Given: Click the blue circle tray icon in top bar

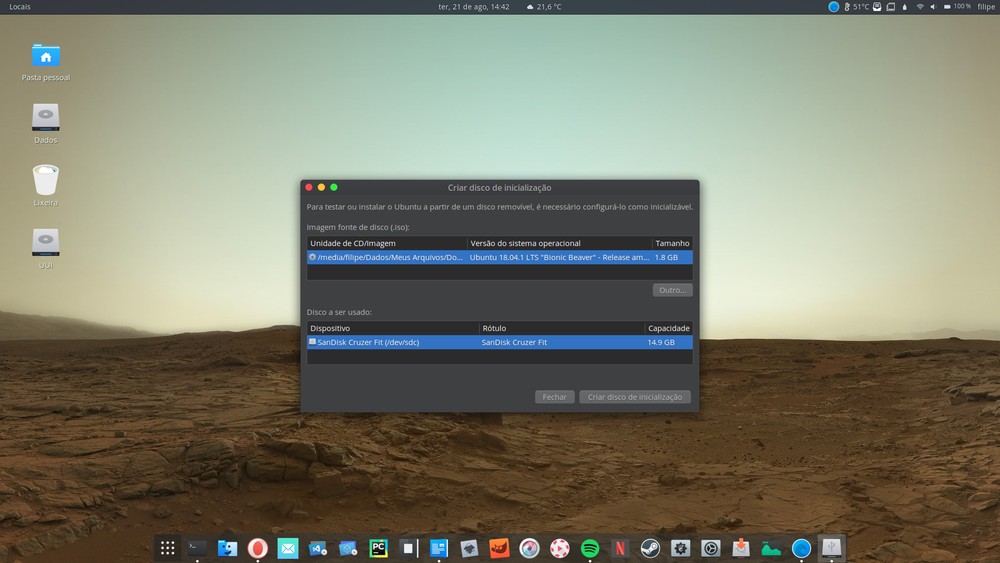Looking at the screenshot, I should tap(833, 6).
